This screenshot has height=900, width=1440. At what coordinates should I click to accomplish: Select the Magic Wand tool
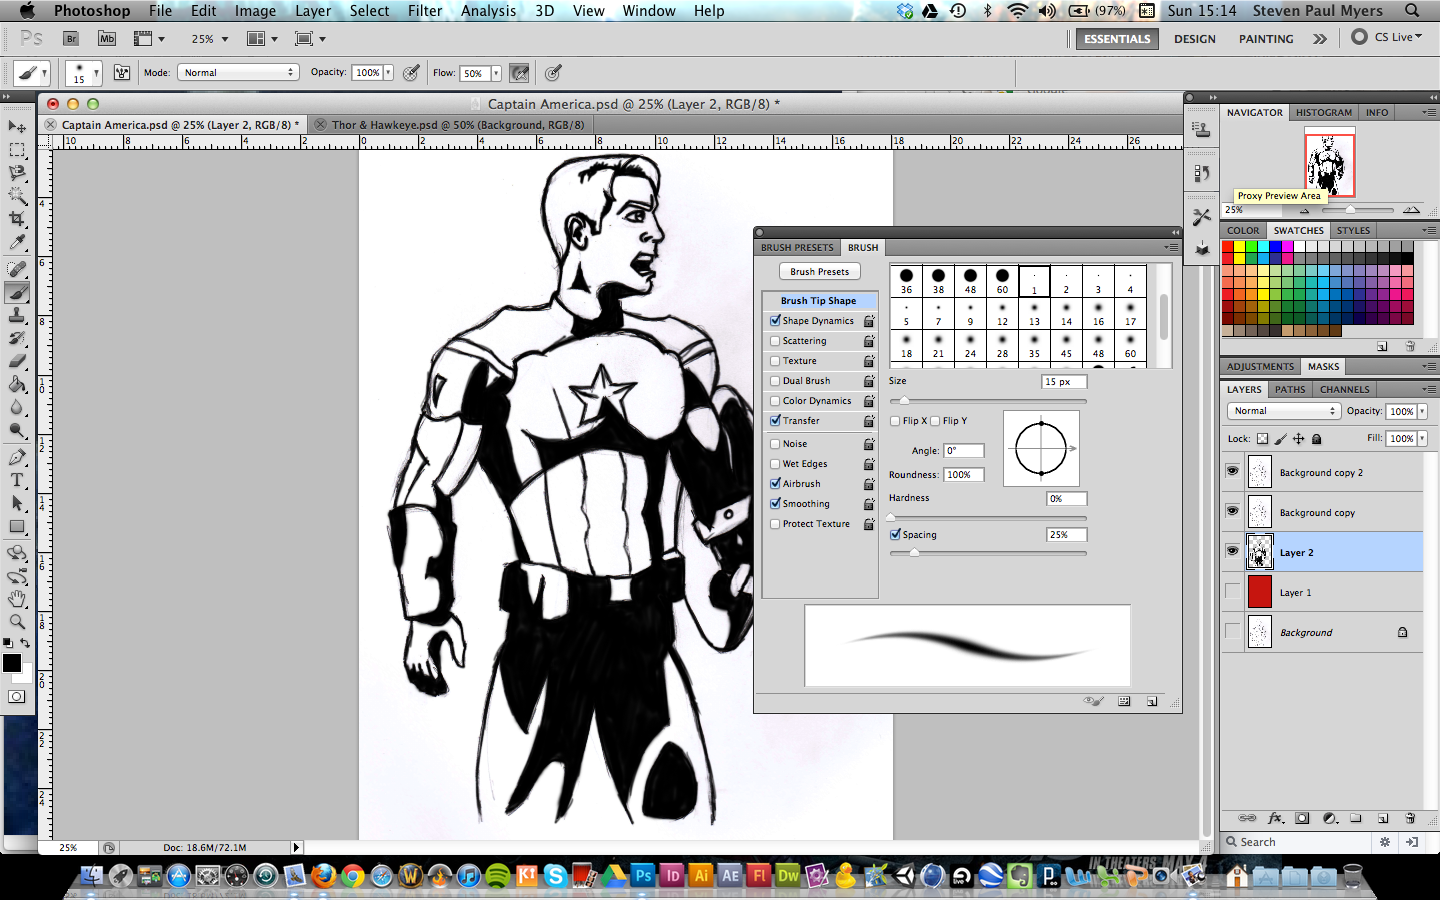(x=17, y=196)
